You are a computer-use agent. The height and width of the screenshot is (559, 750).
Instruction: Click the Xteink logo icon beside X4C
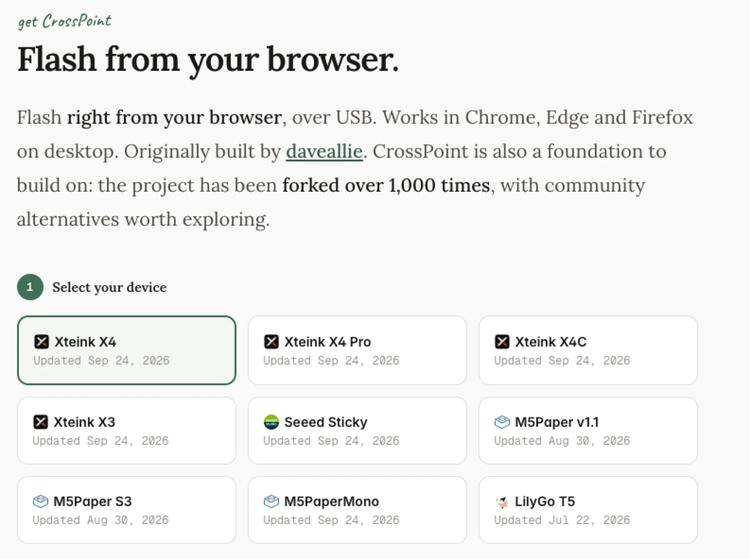(x=502, y=341)
